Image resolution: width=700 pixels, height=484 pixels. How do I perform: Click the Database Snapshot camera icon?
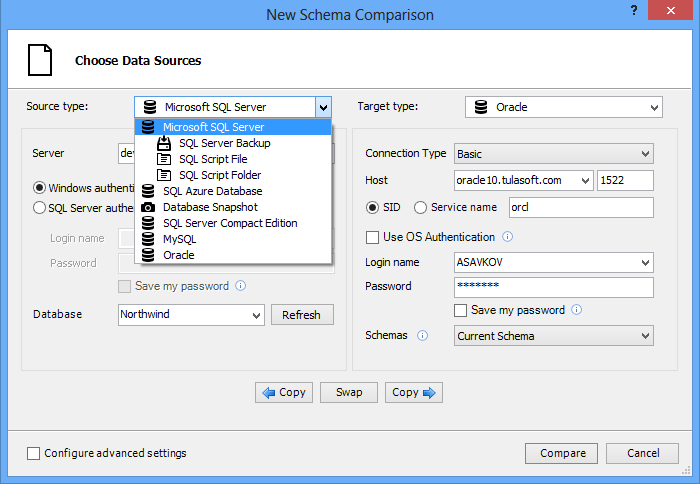tap(148, 207)
